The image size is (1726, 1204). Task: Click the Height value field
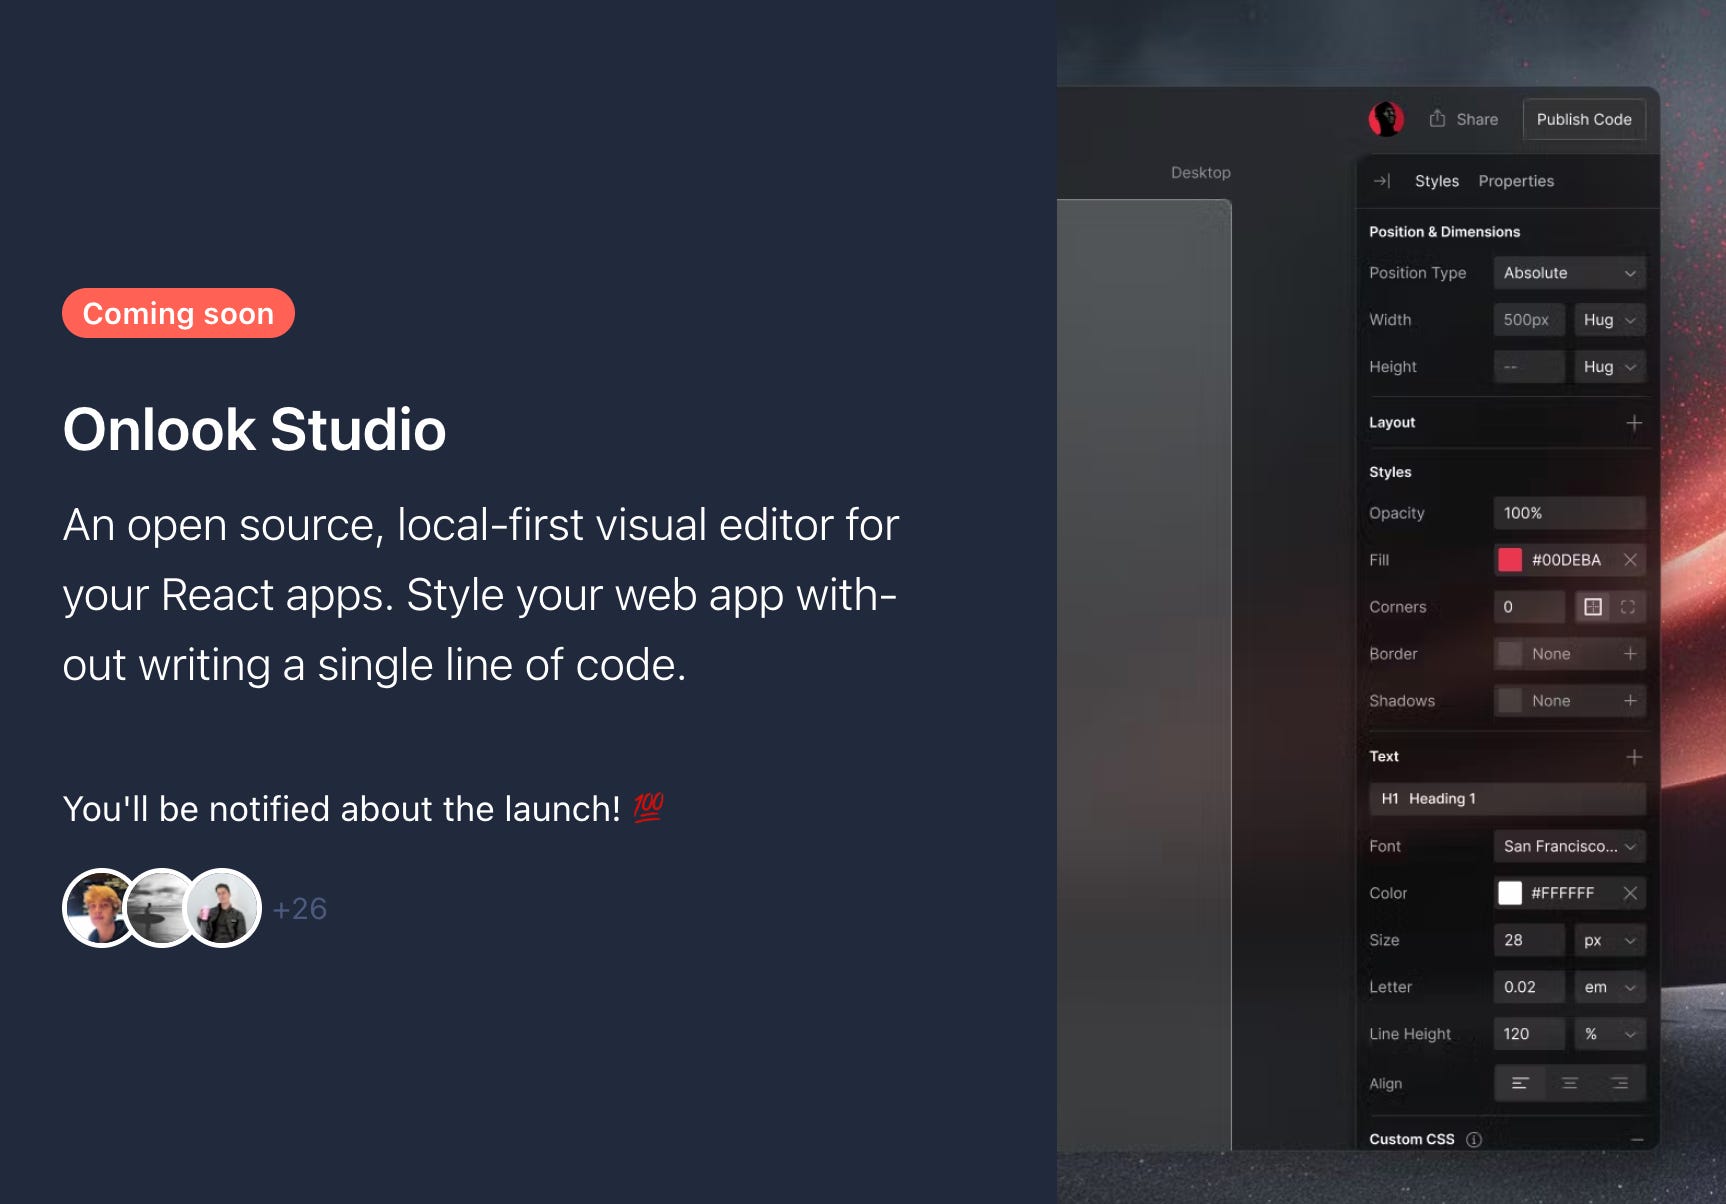point(1529,367)
